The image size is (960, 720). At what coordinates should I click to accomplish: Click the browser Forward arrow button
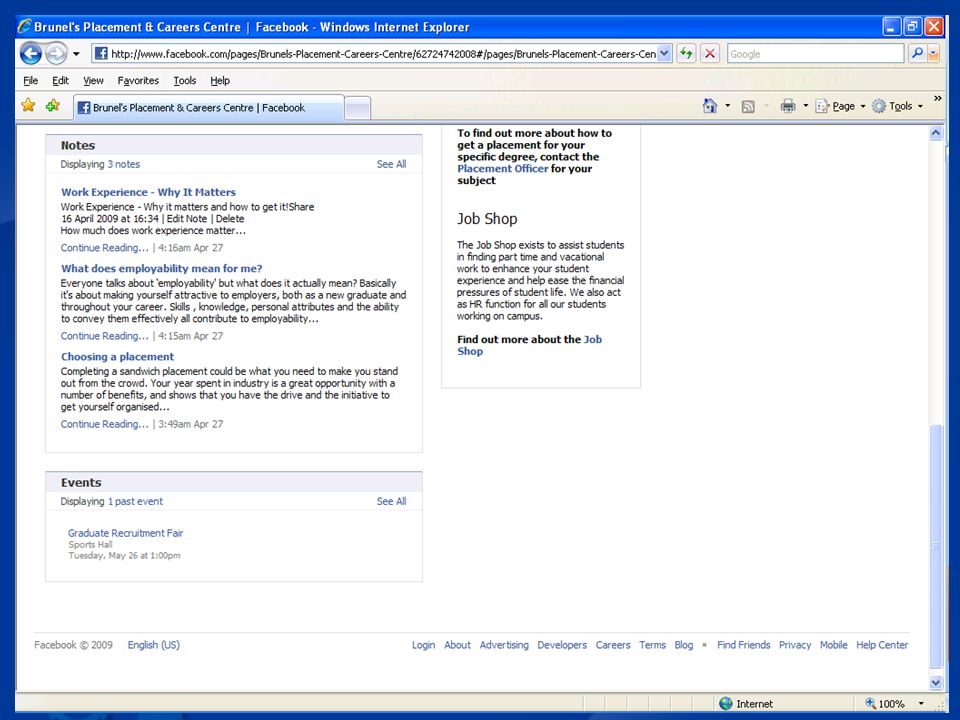pyautogui.click(x=56, y=54)
